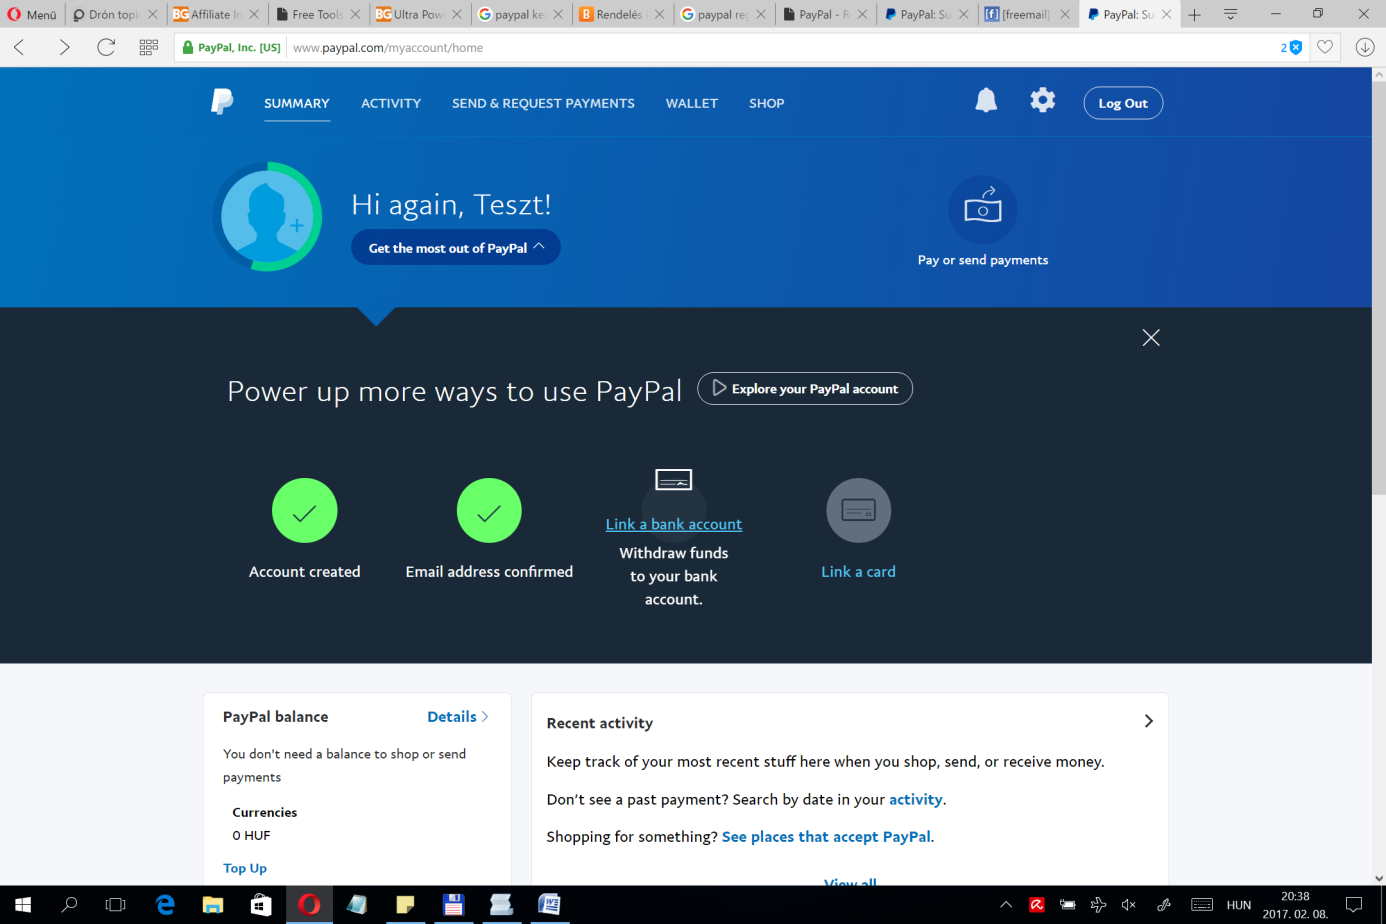Open PayPal balance Details
The image size is (1386, 924).
[x=457, y=716]
